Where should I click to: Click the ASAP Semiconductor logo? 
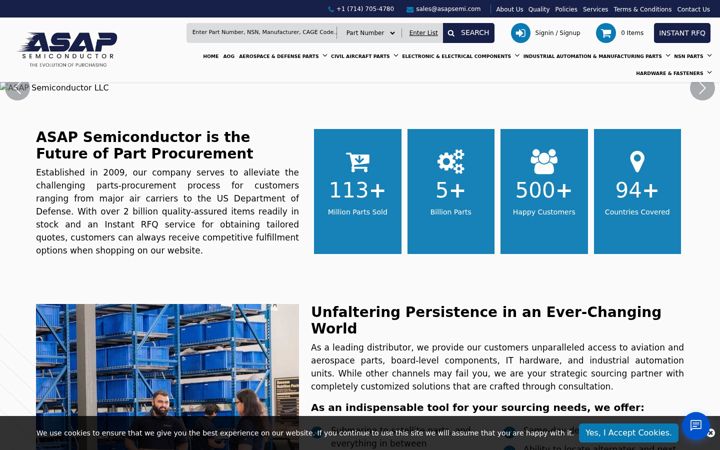tap(68, 50)
